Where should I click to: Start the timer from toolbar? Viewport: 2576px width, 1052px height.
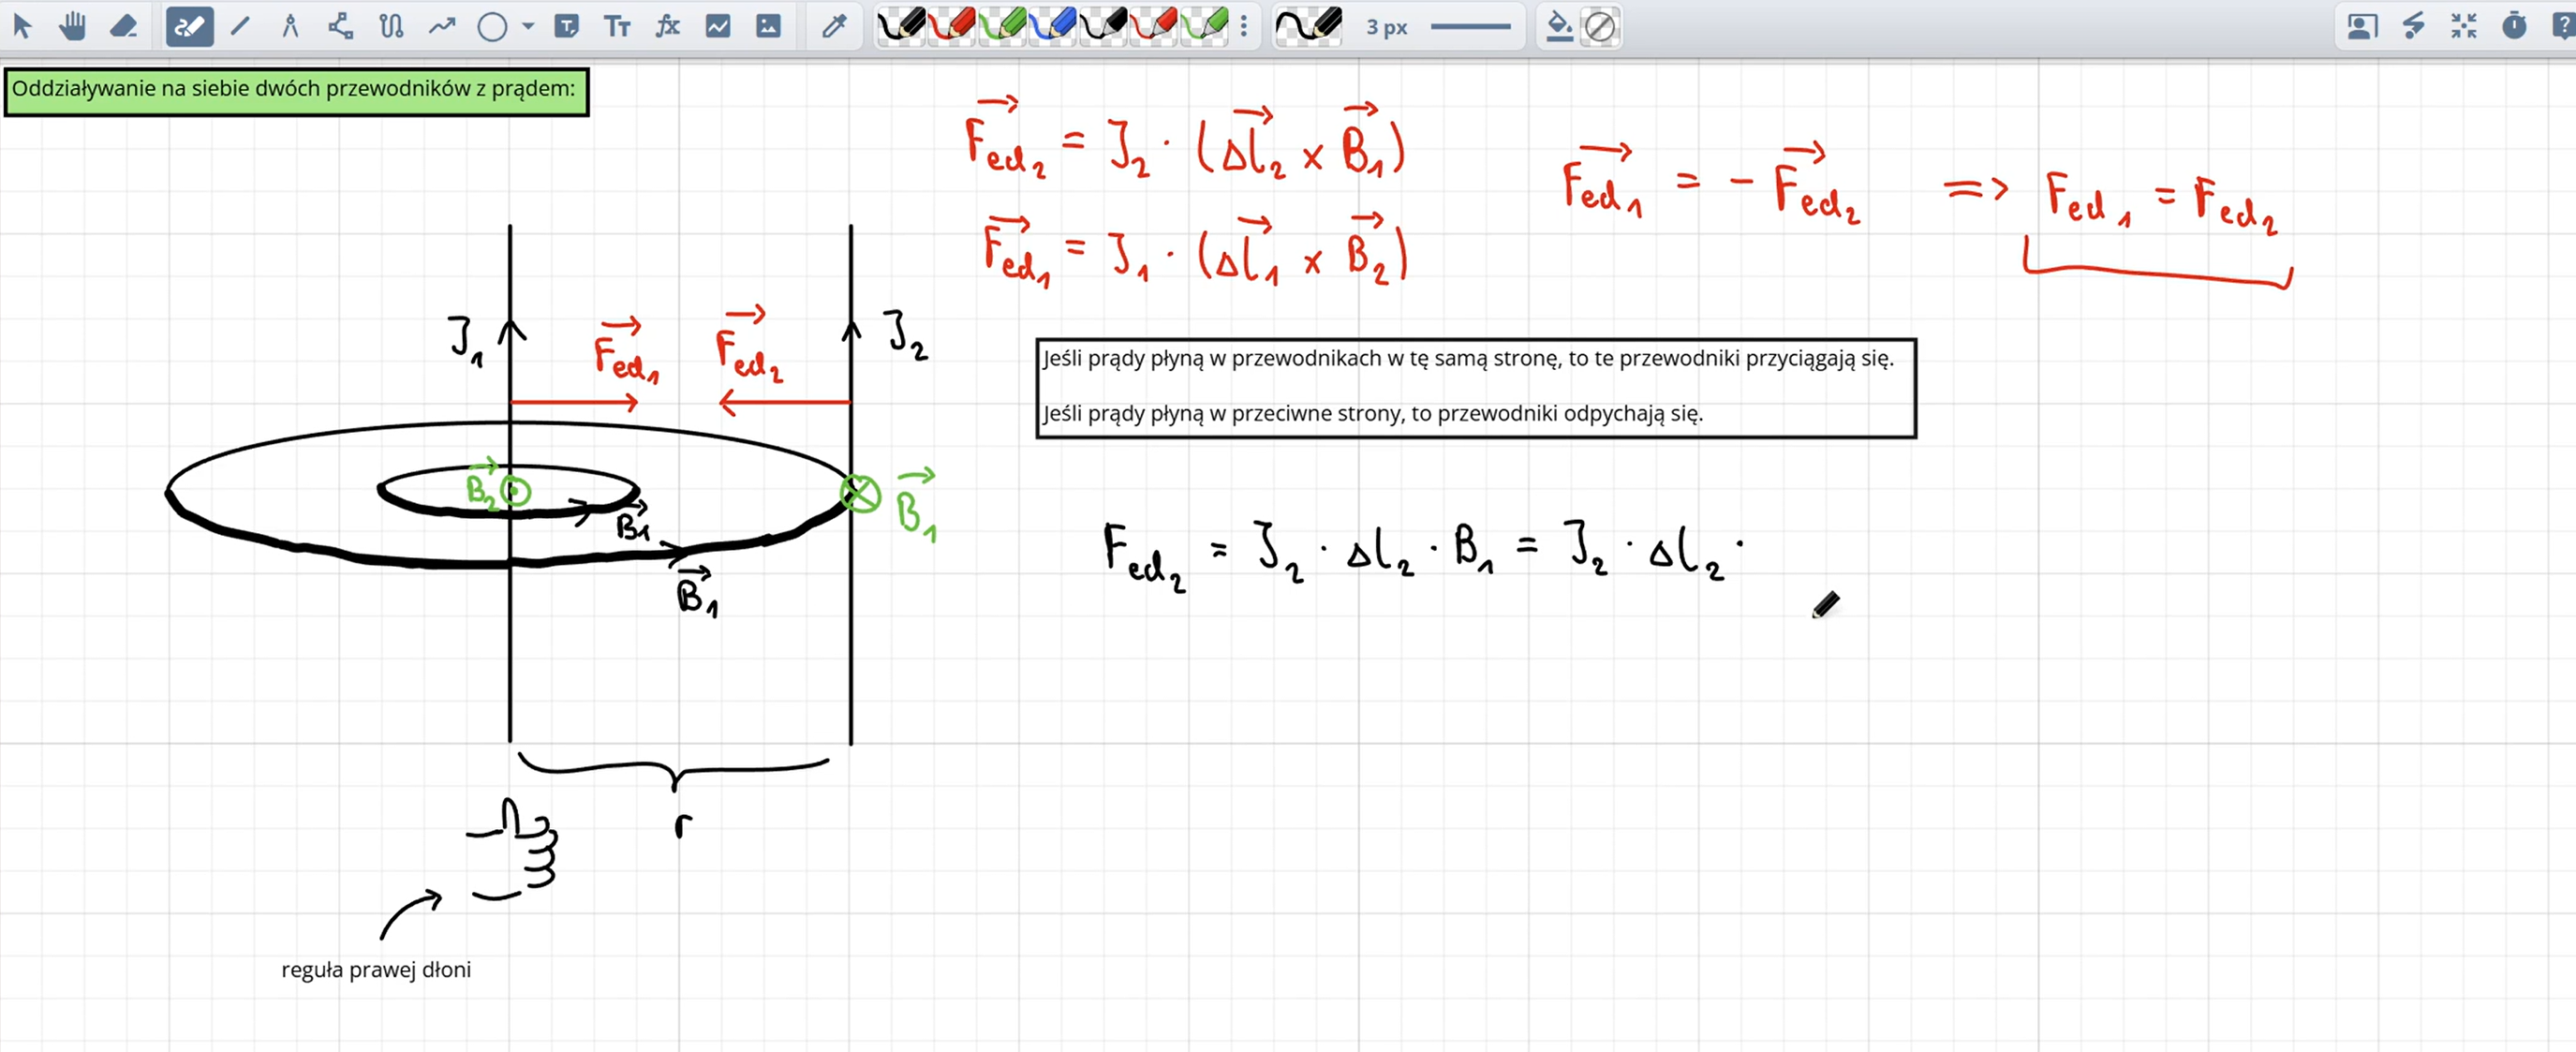click(2513, 26)
